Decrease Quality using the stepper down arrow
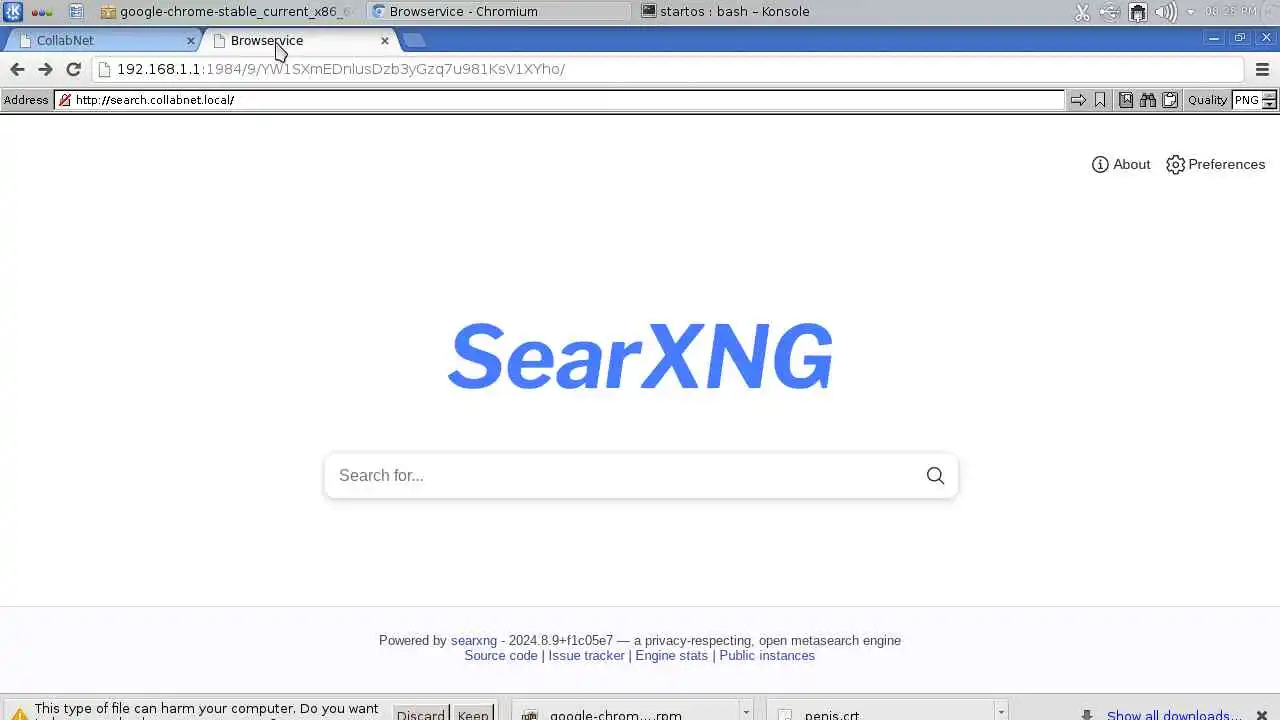The image size is (1280, 720). (1270, 104)
